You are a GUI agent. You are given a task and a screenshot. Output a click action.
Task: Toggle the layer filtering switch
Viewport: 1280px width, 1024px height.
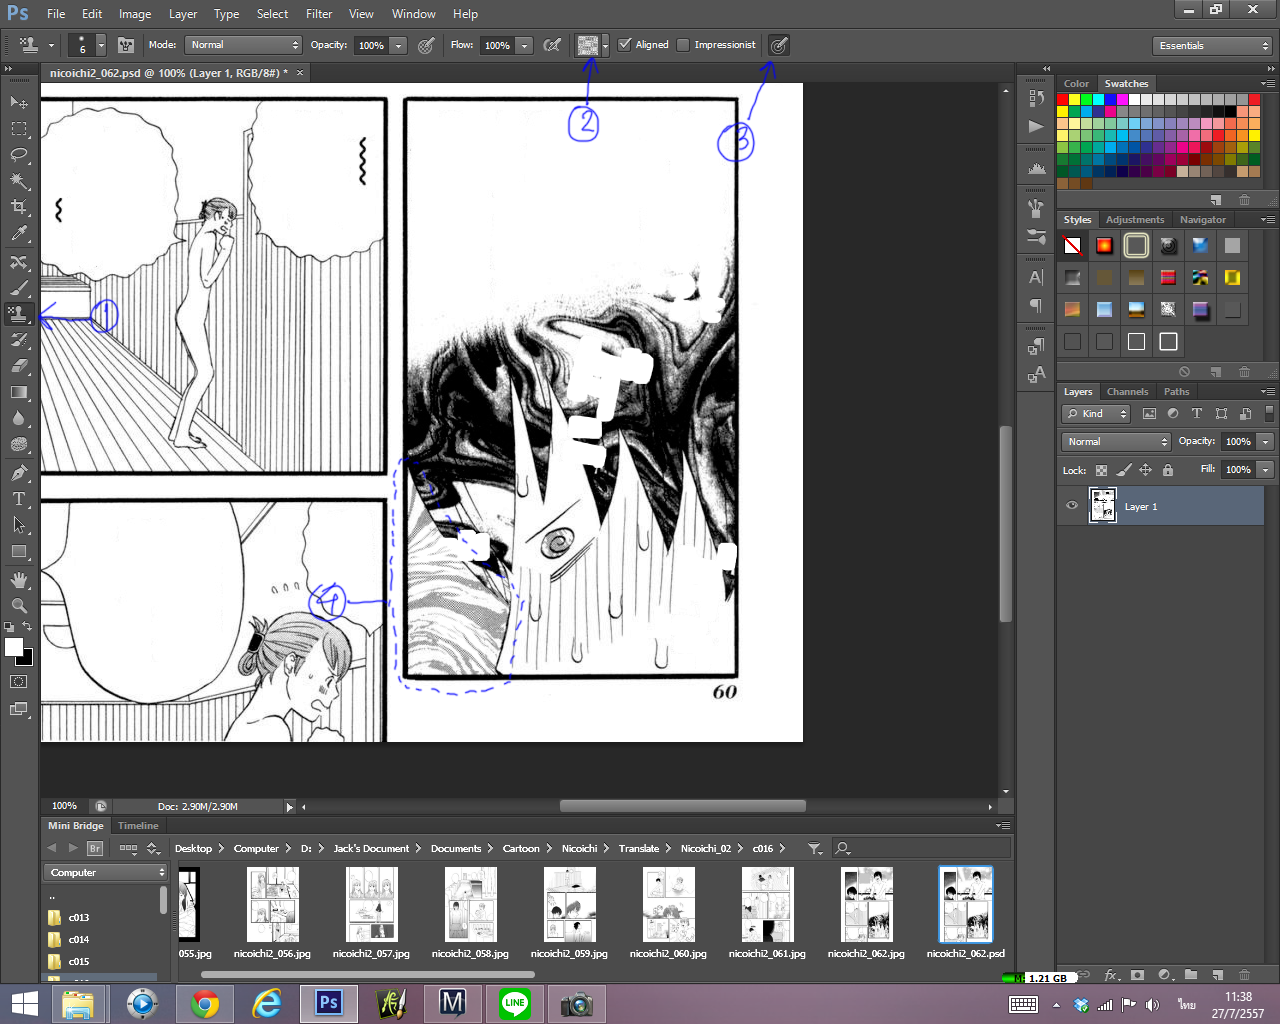click(1269, 414)
